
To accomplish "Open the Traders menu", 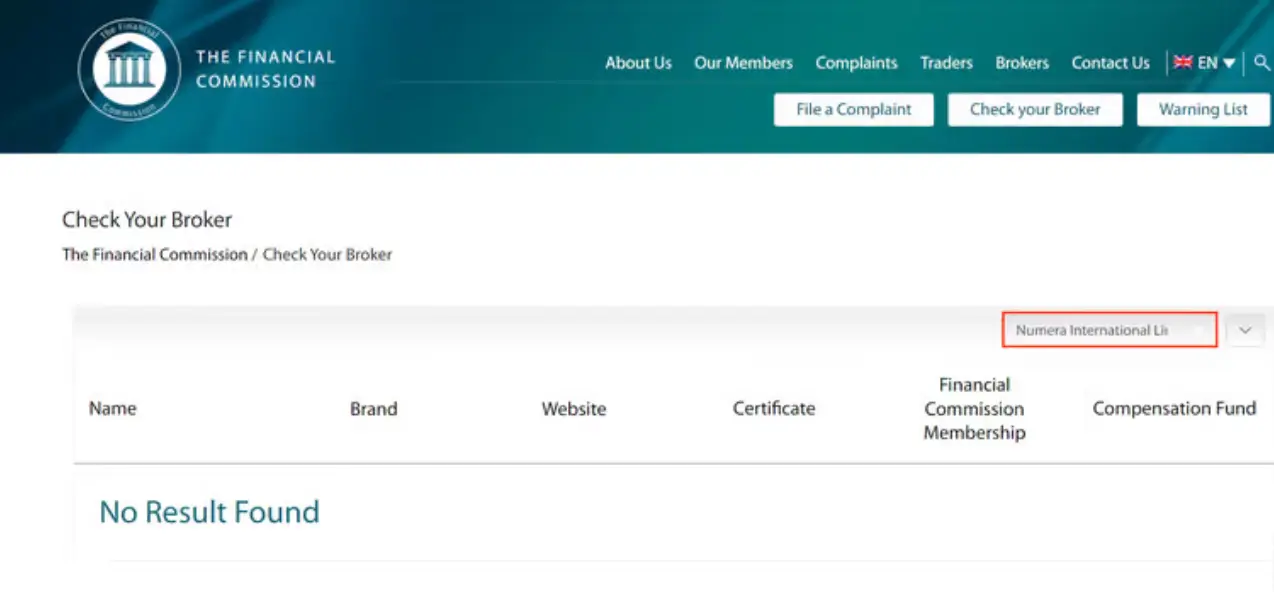I will coord(946,62).
